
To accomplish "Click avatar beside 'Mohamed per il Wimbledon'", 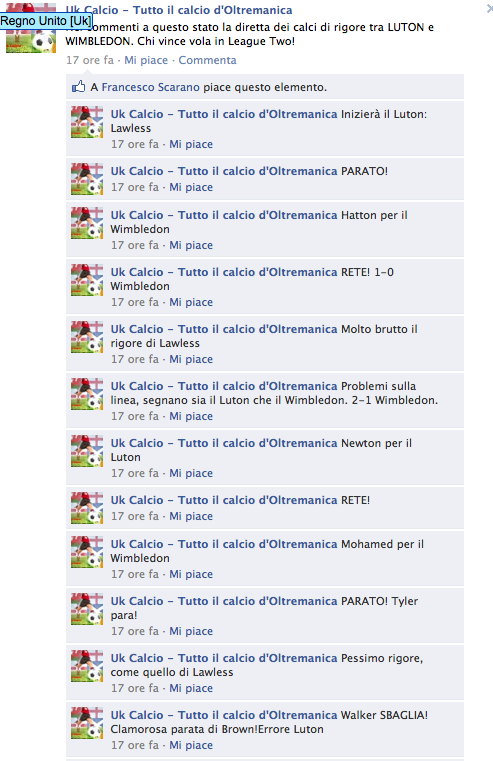I will pyautogui.click(x=87, y=552).
